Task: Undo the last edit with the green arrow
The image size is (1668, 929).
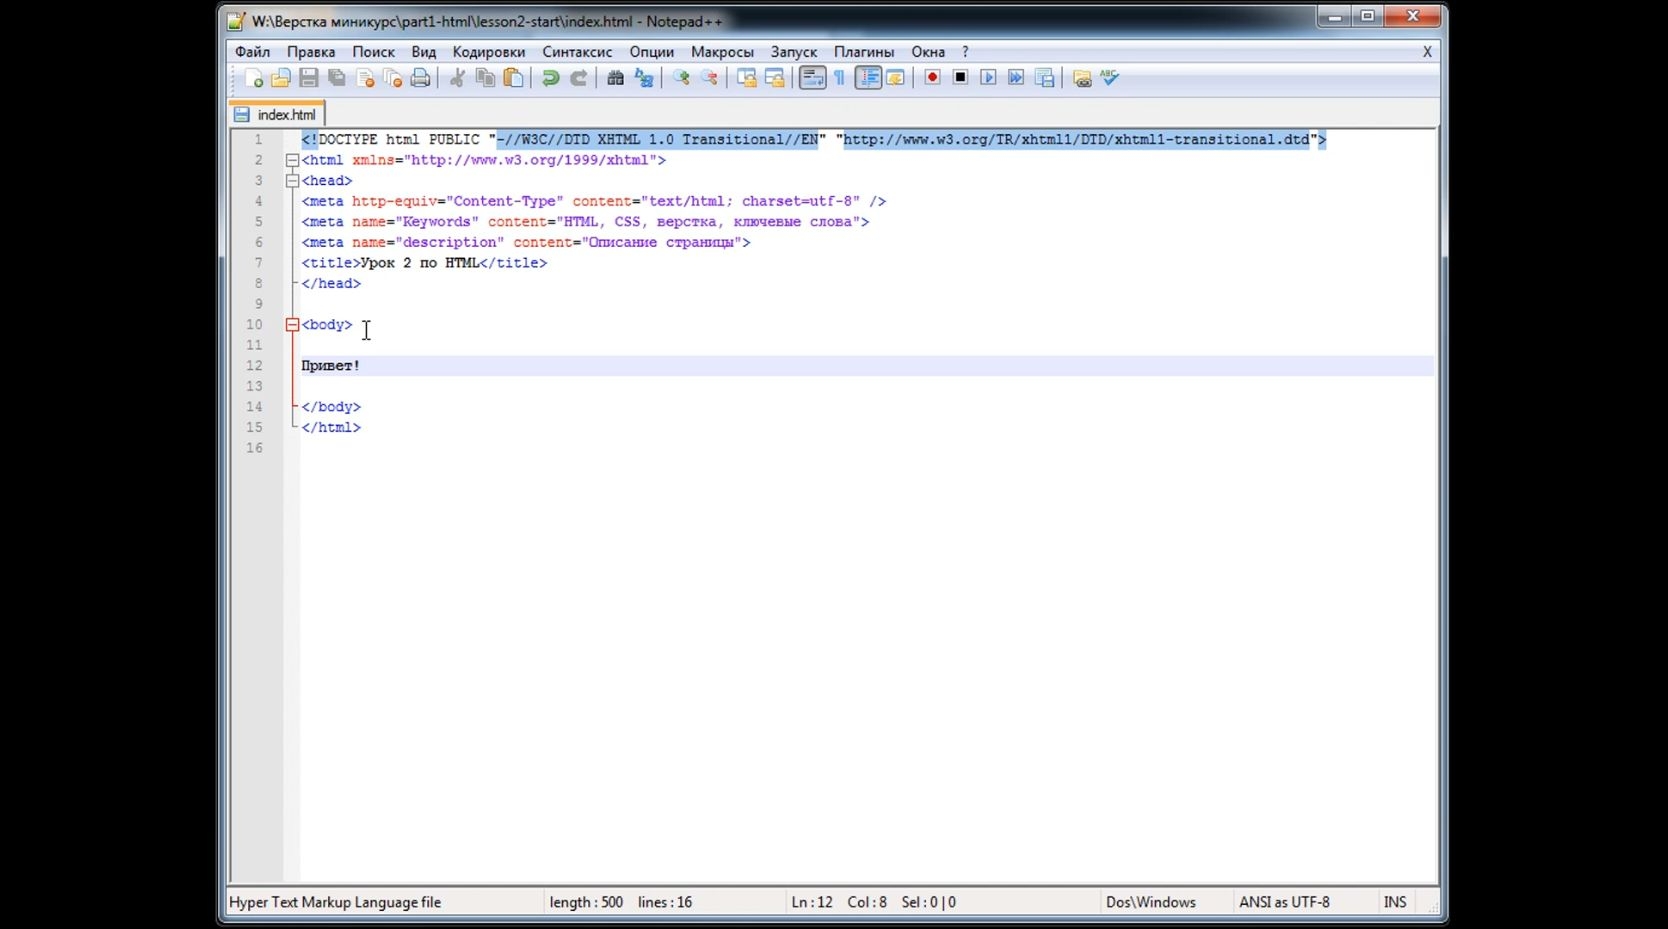Action: coord(550,78)
